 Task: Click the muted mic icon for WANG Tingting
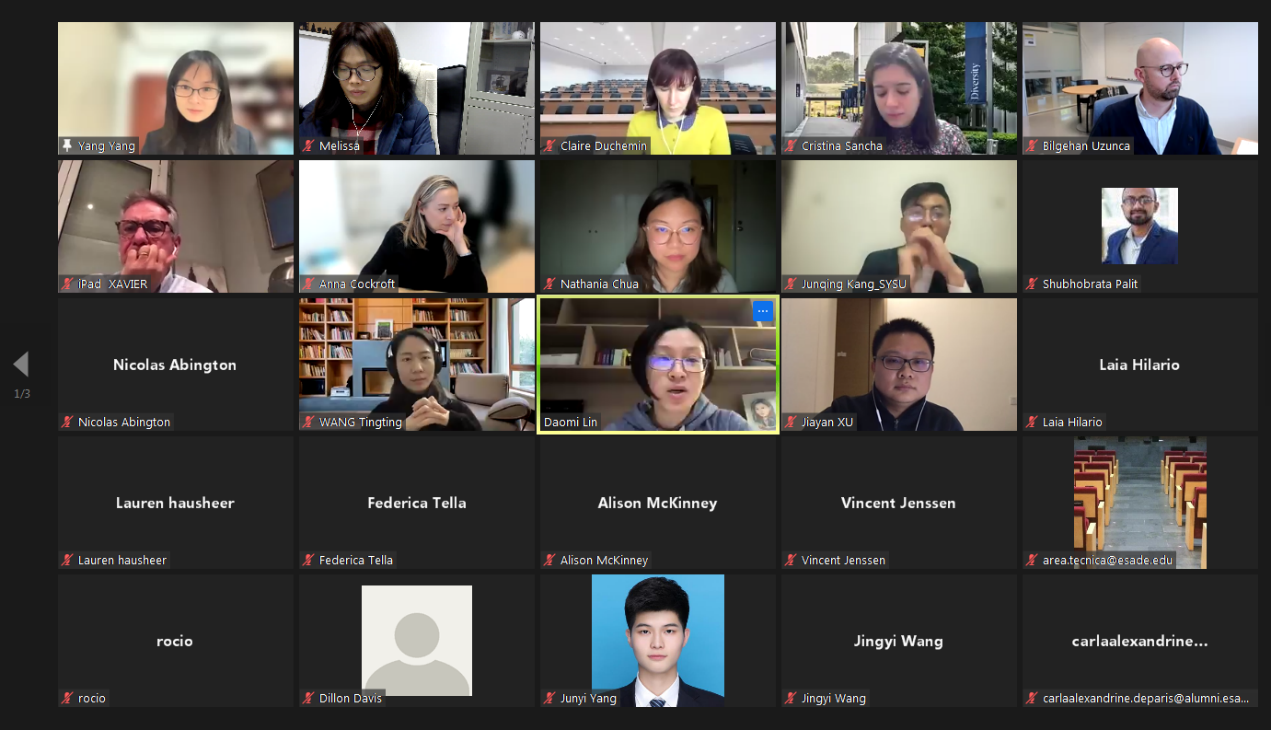[x=309, y=422]
